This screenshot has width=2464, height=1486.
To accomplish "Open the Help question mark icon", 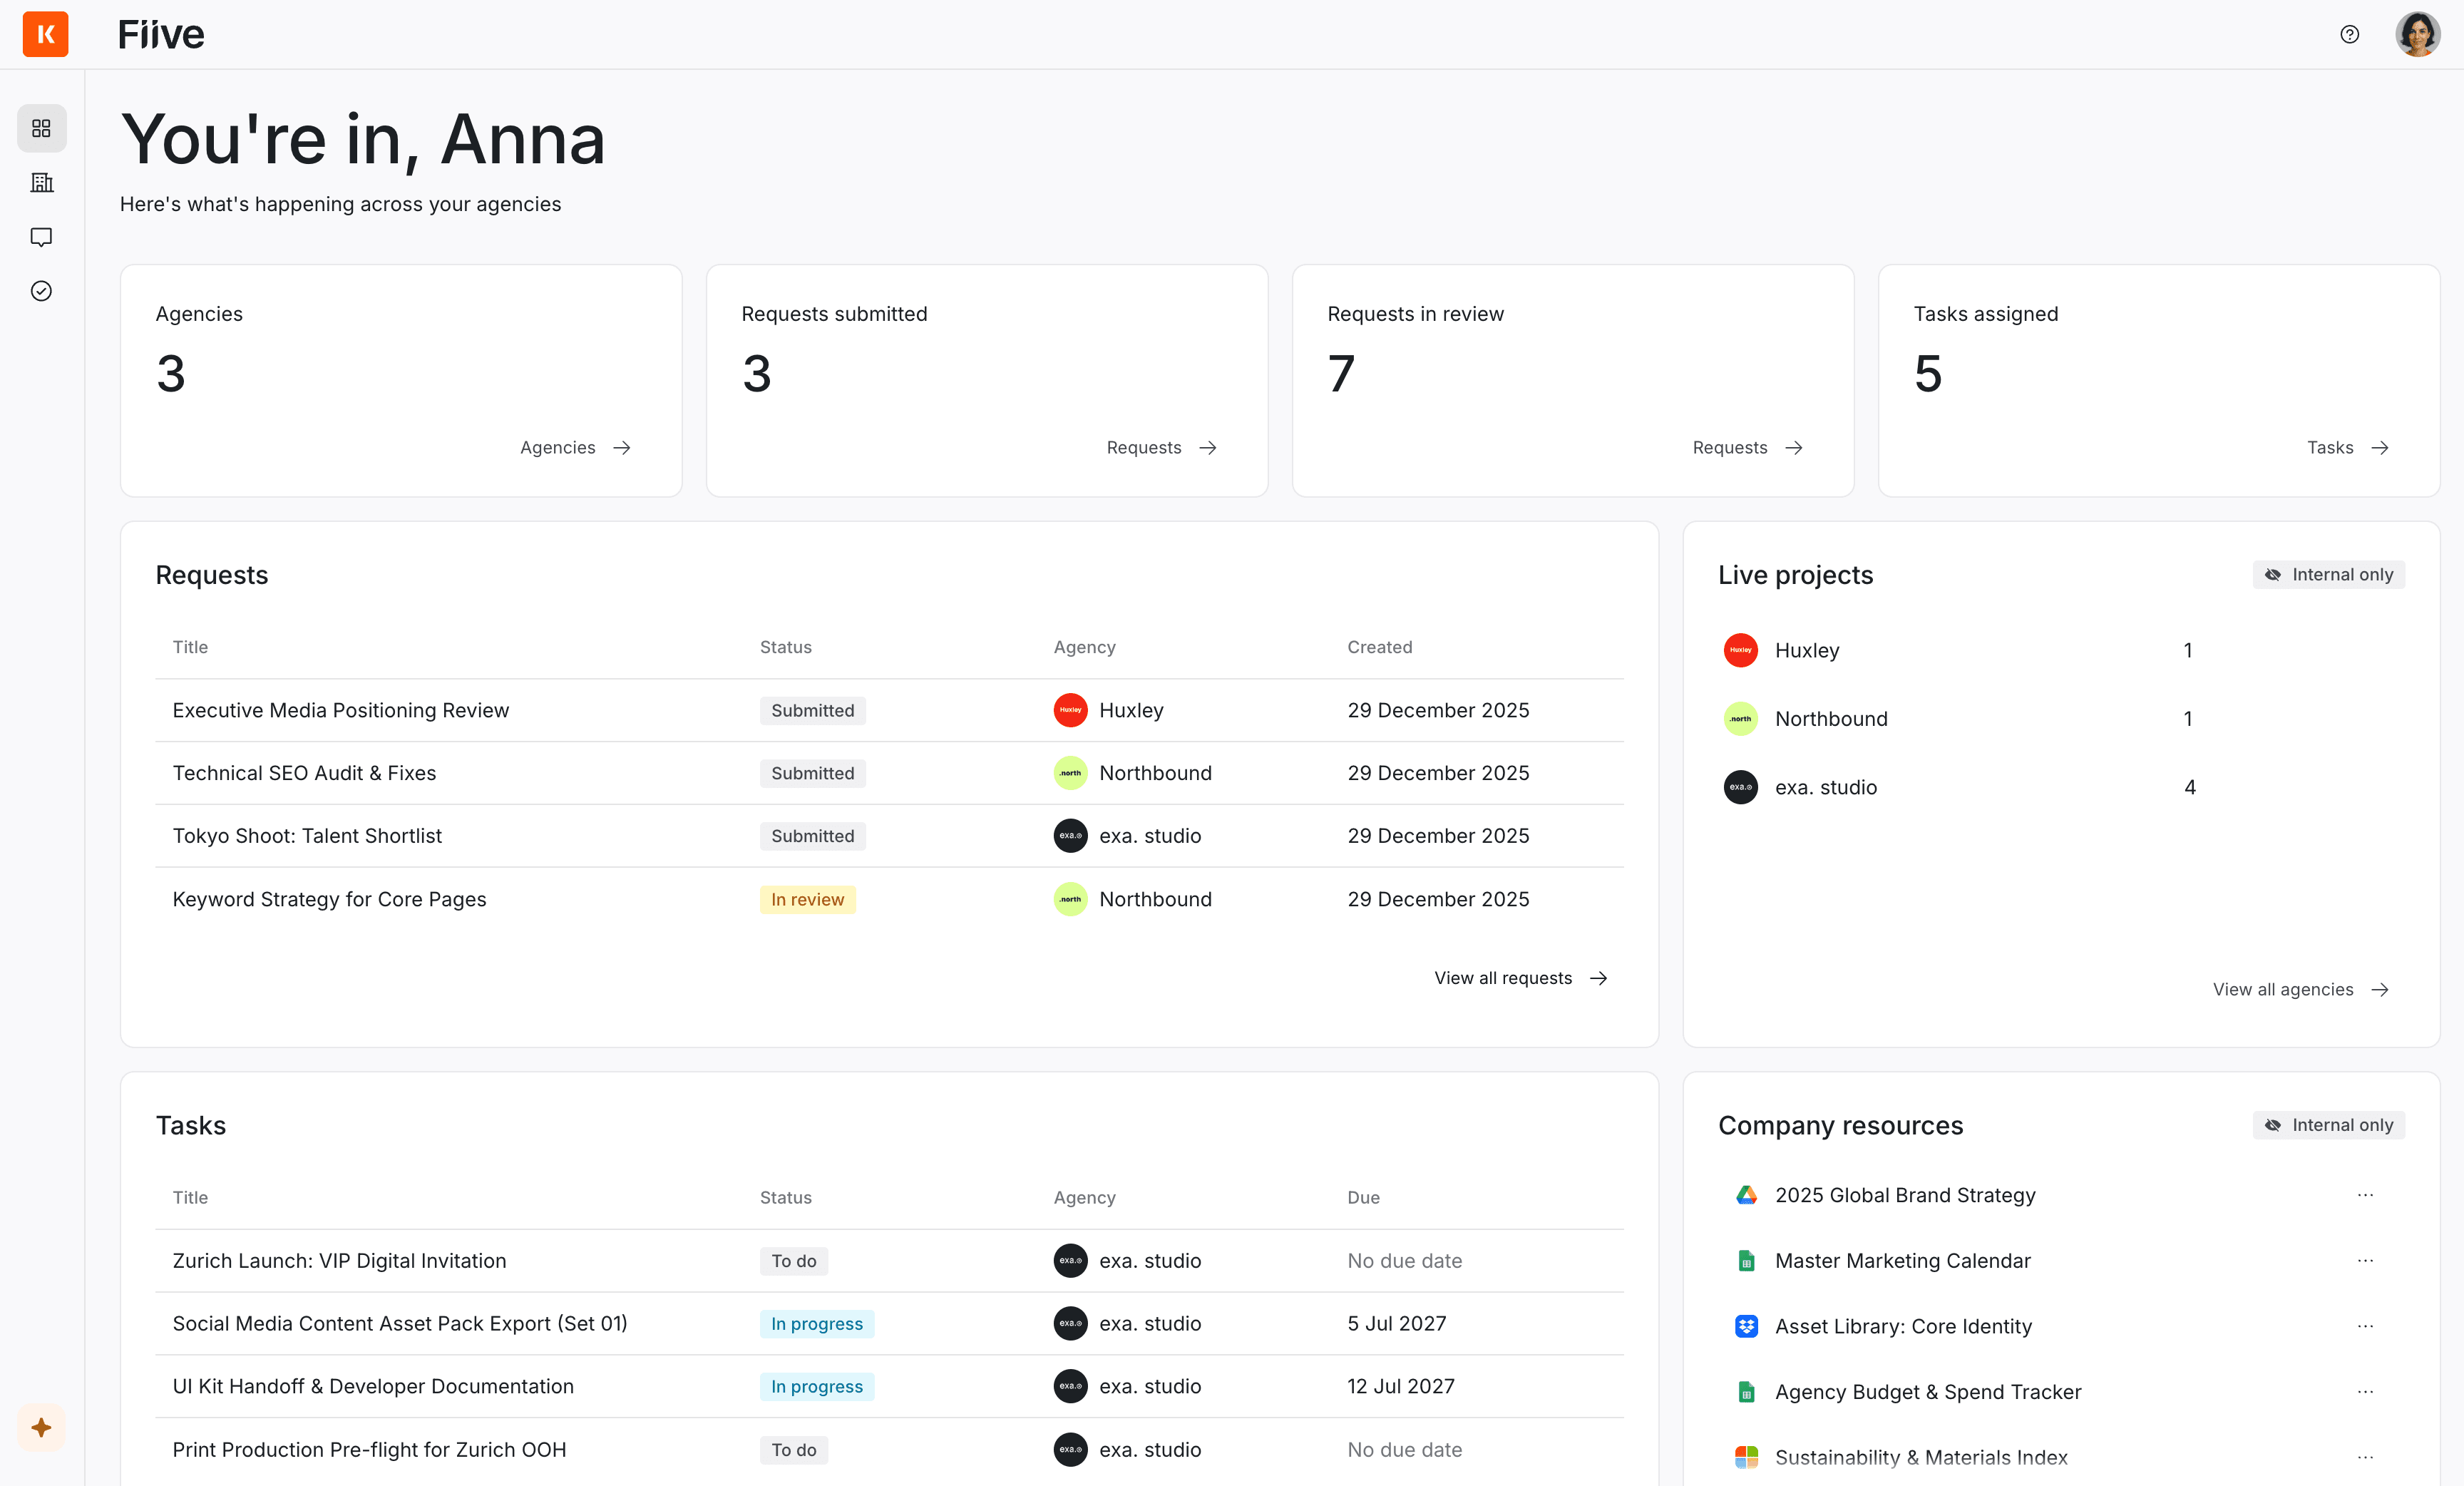I will 2349,34.
